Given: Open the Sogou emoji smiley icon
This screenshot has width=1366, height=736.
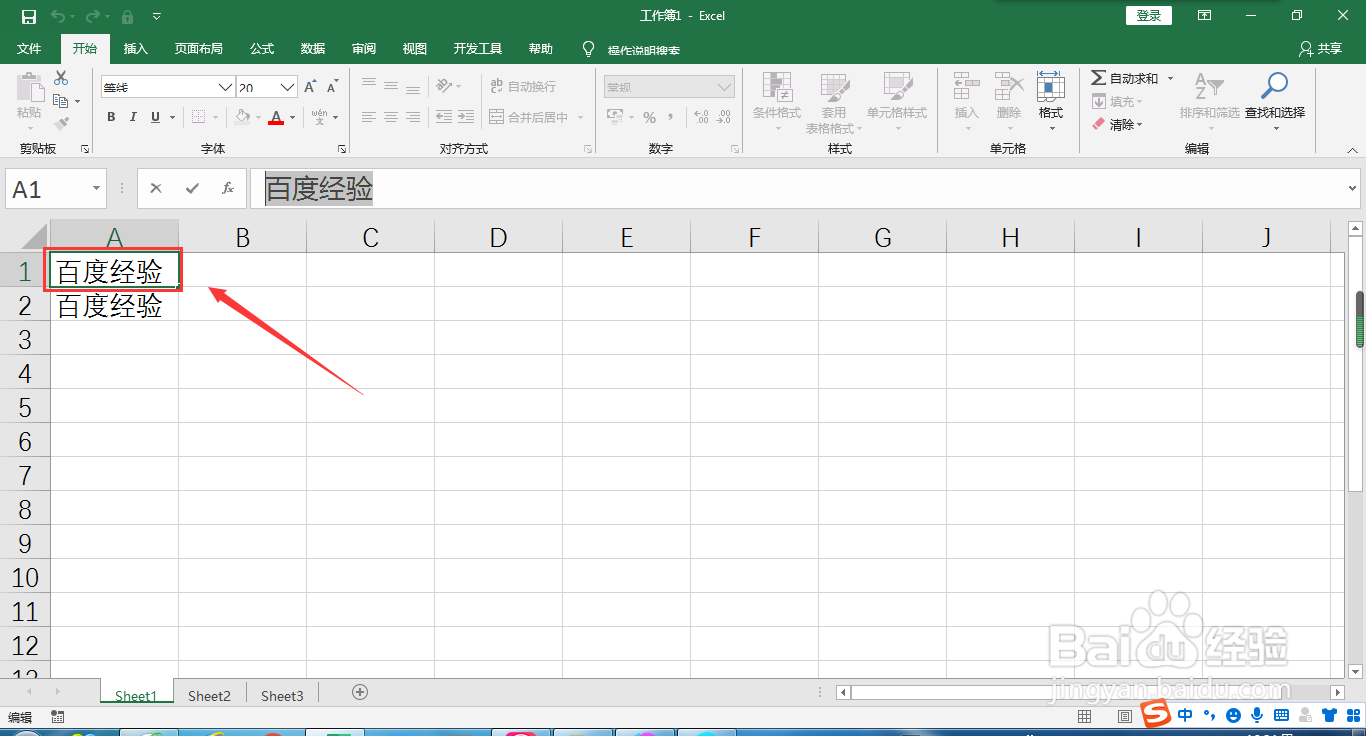Looking at the screenshot, I should 1233,715.
